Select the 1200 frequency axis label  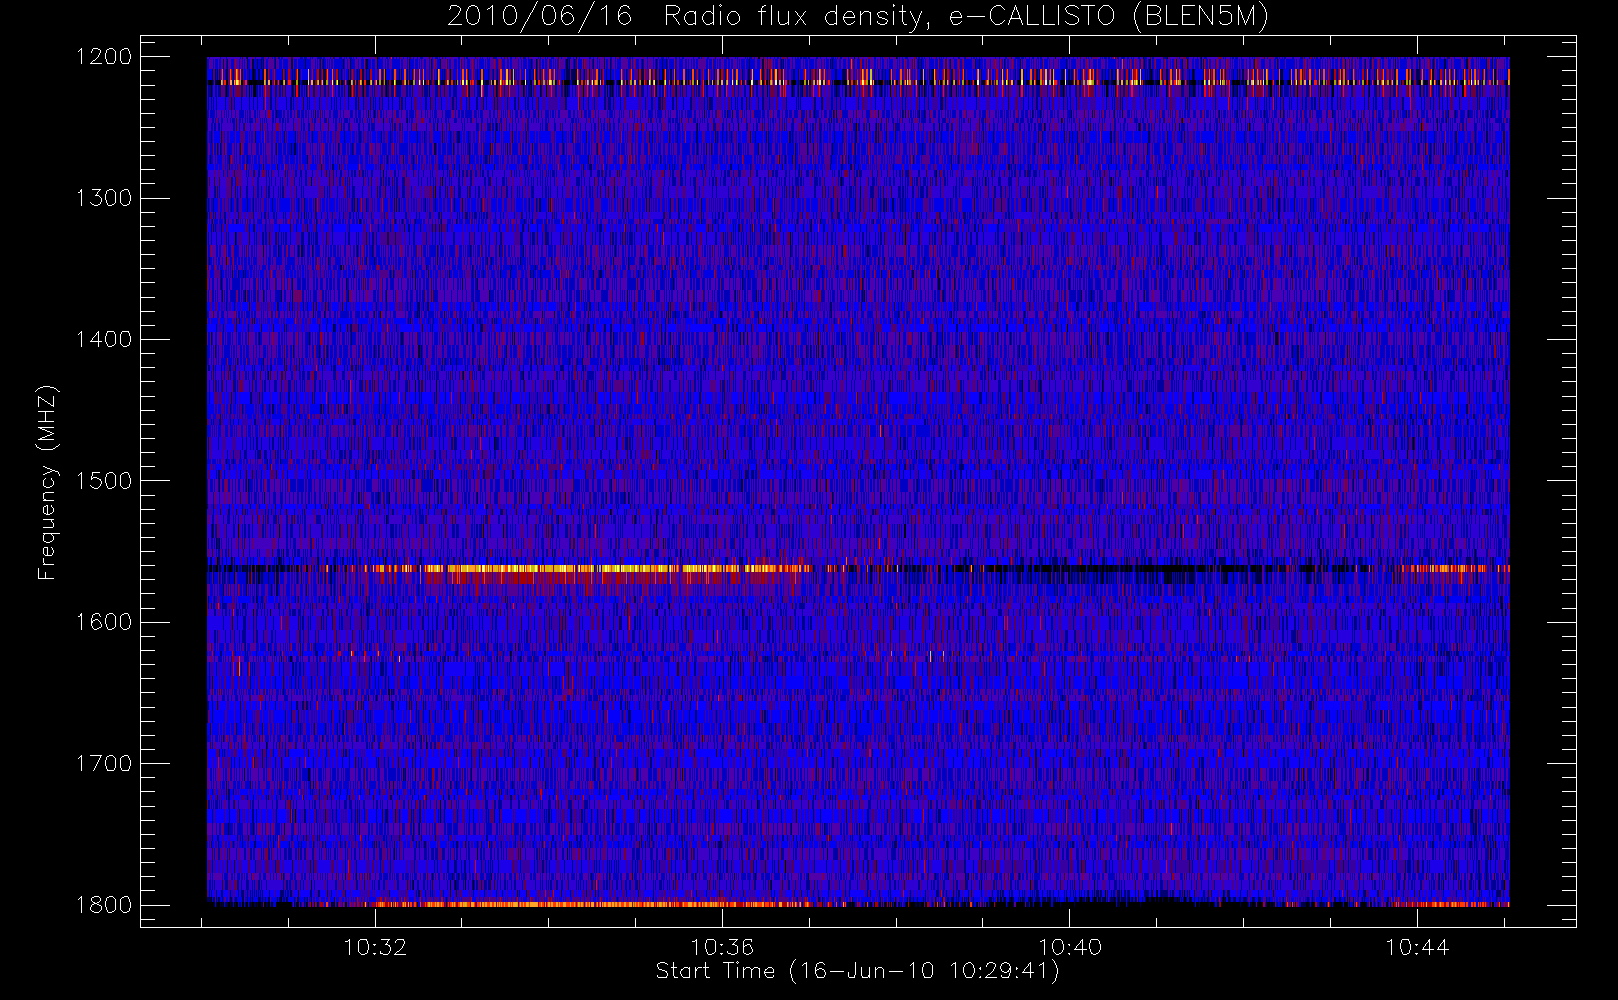click(x=104, y=57)
